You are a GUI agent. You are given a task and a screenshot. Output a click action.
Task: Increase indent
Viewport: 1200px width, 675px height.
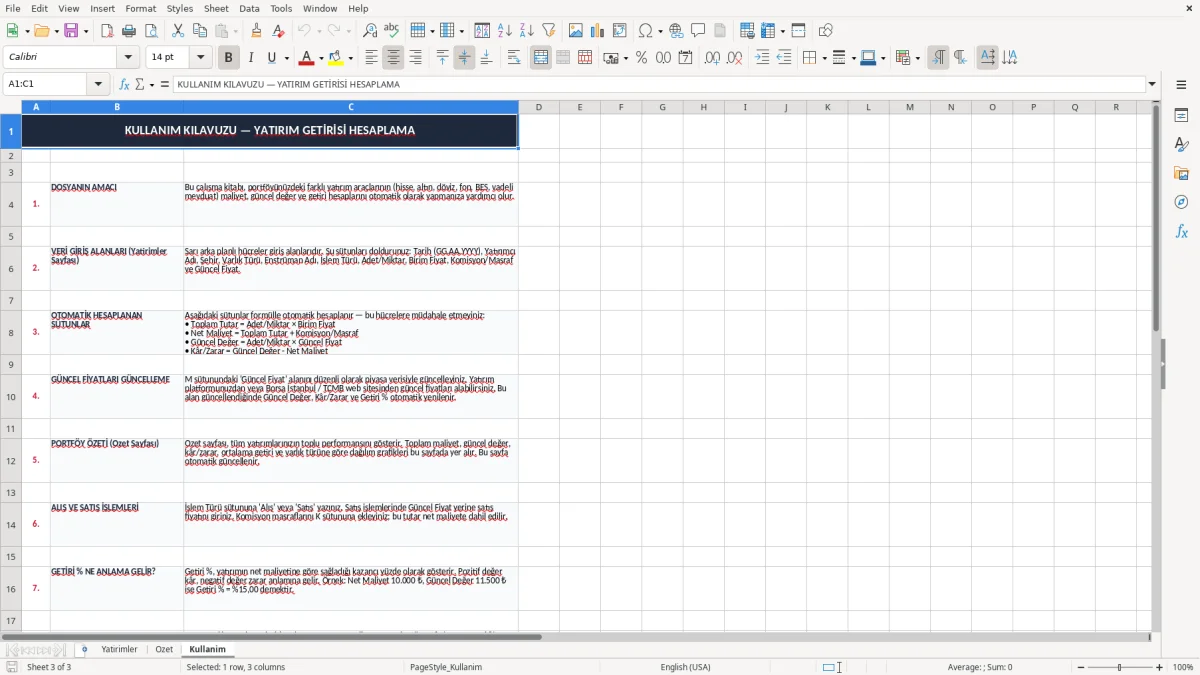[x=762, y=58]
